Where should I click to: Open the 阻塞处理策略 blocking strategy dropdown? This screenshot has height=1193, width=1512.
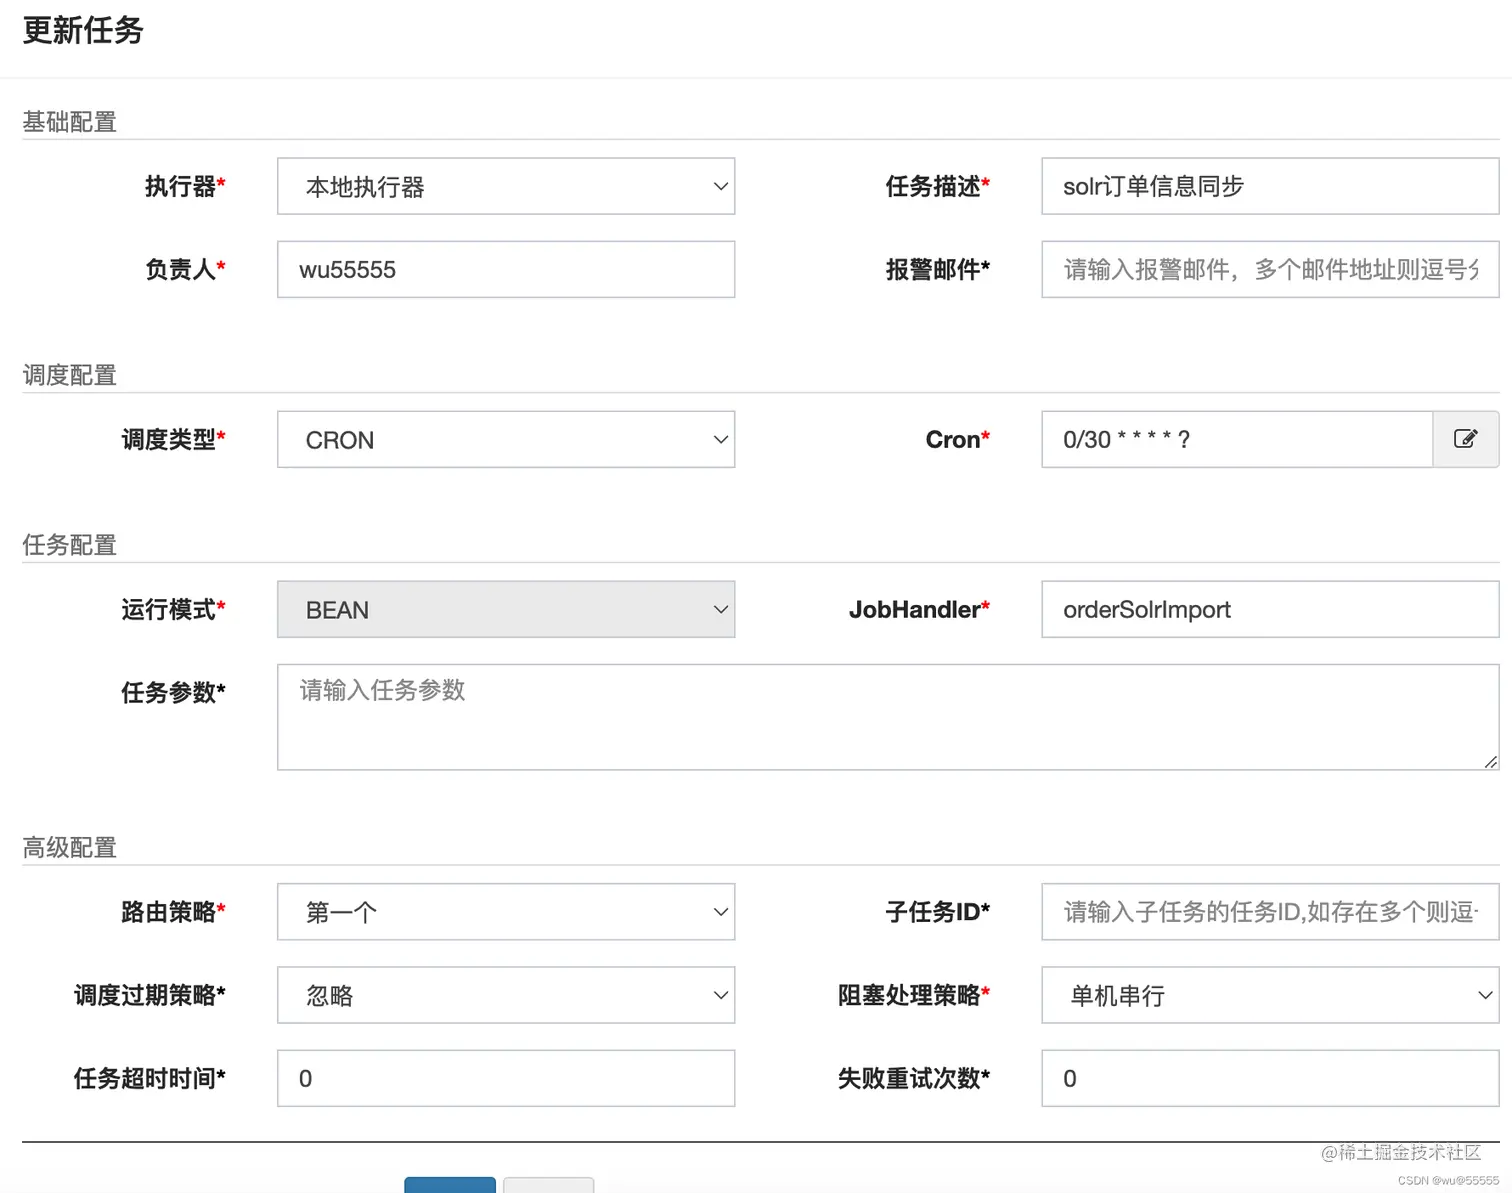click(1268, 995)
